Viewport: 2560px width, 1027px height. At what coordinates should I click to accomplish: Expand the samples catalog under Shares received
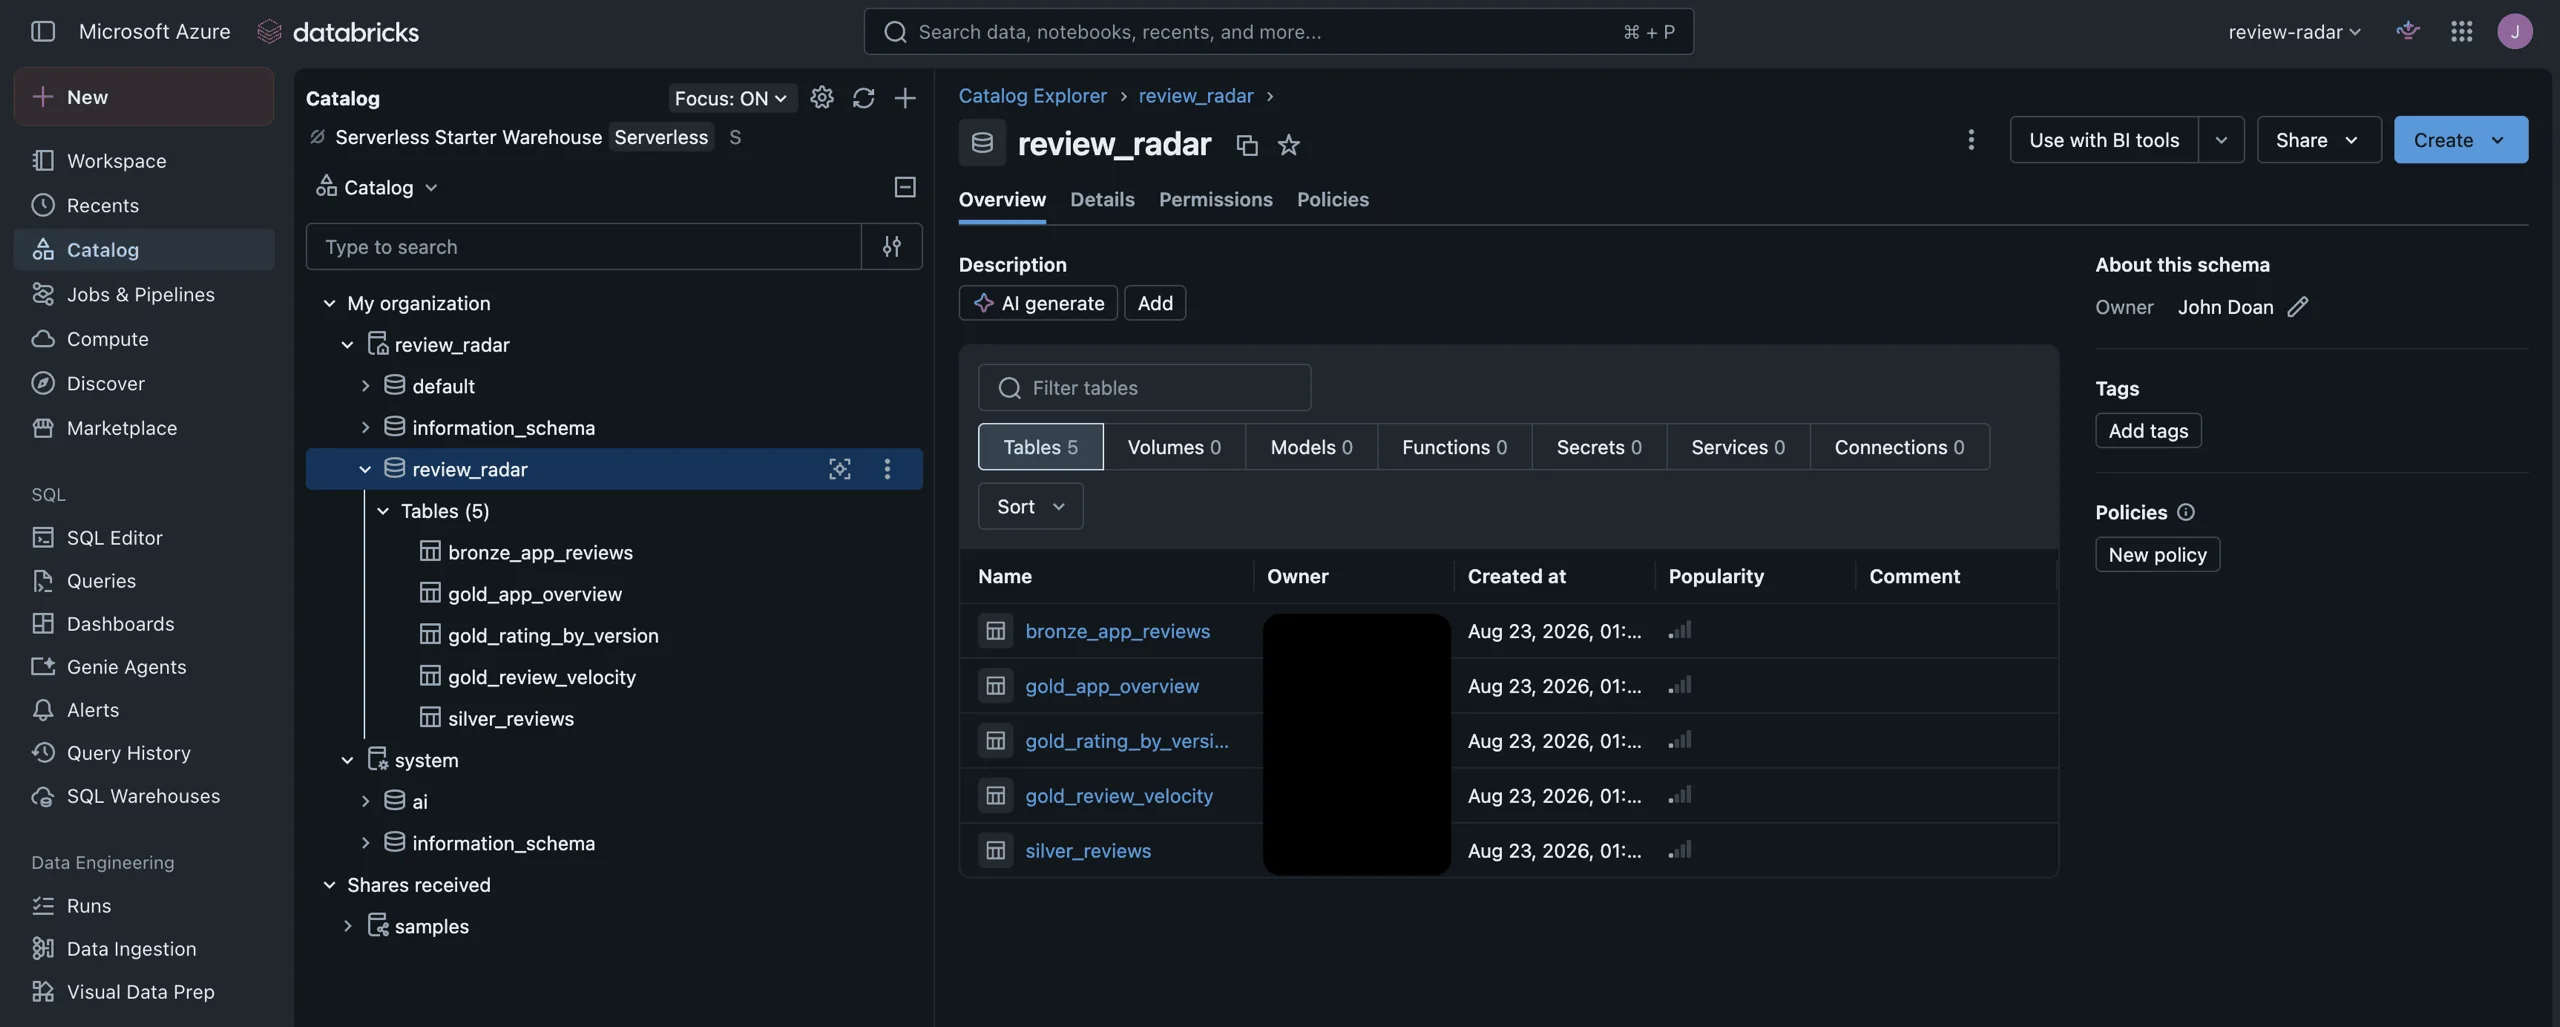click(347, 926)
